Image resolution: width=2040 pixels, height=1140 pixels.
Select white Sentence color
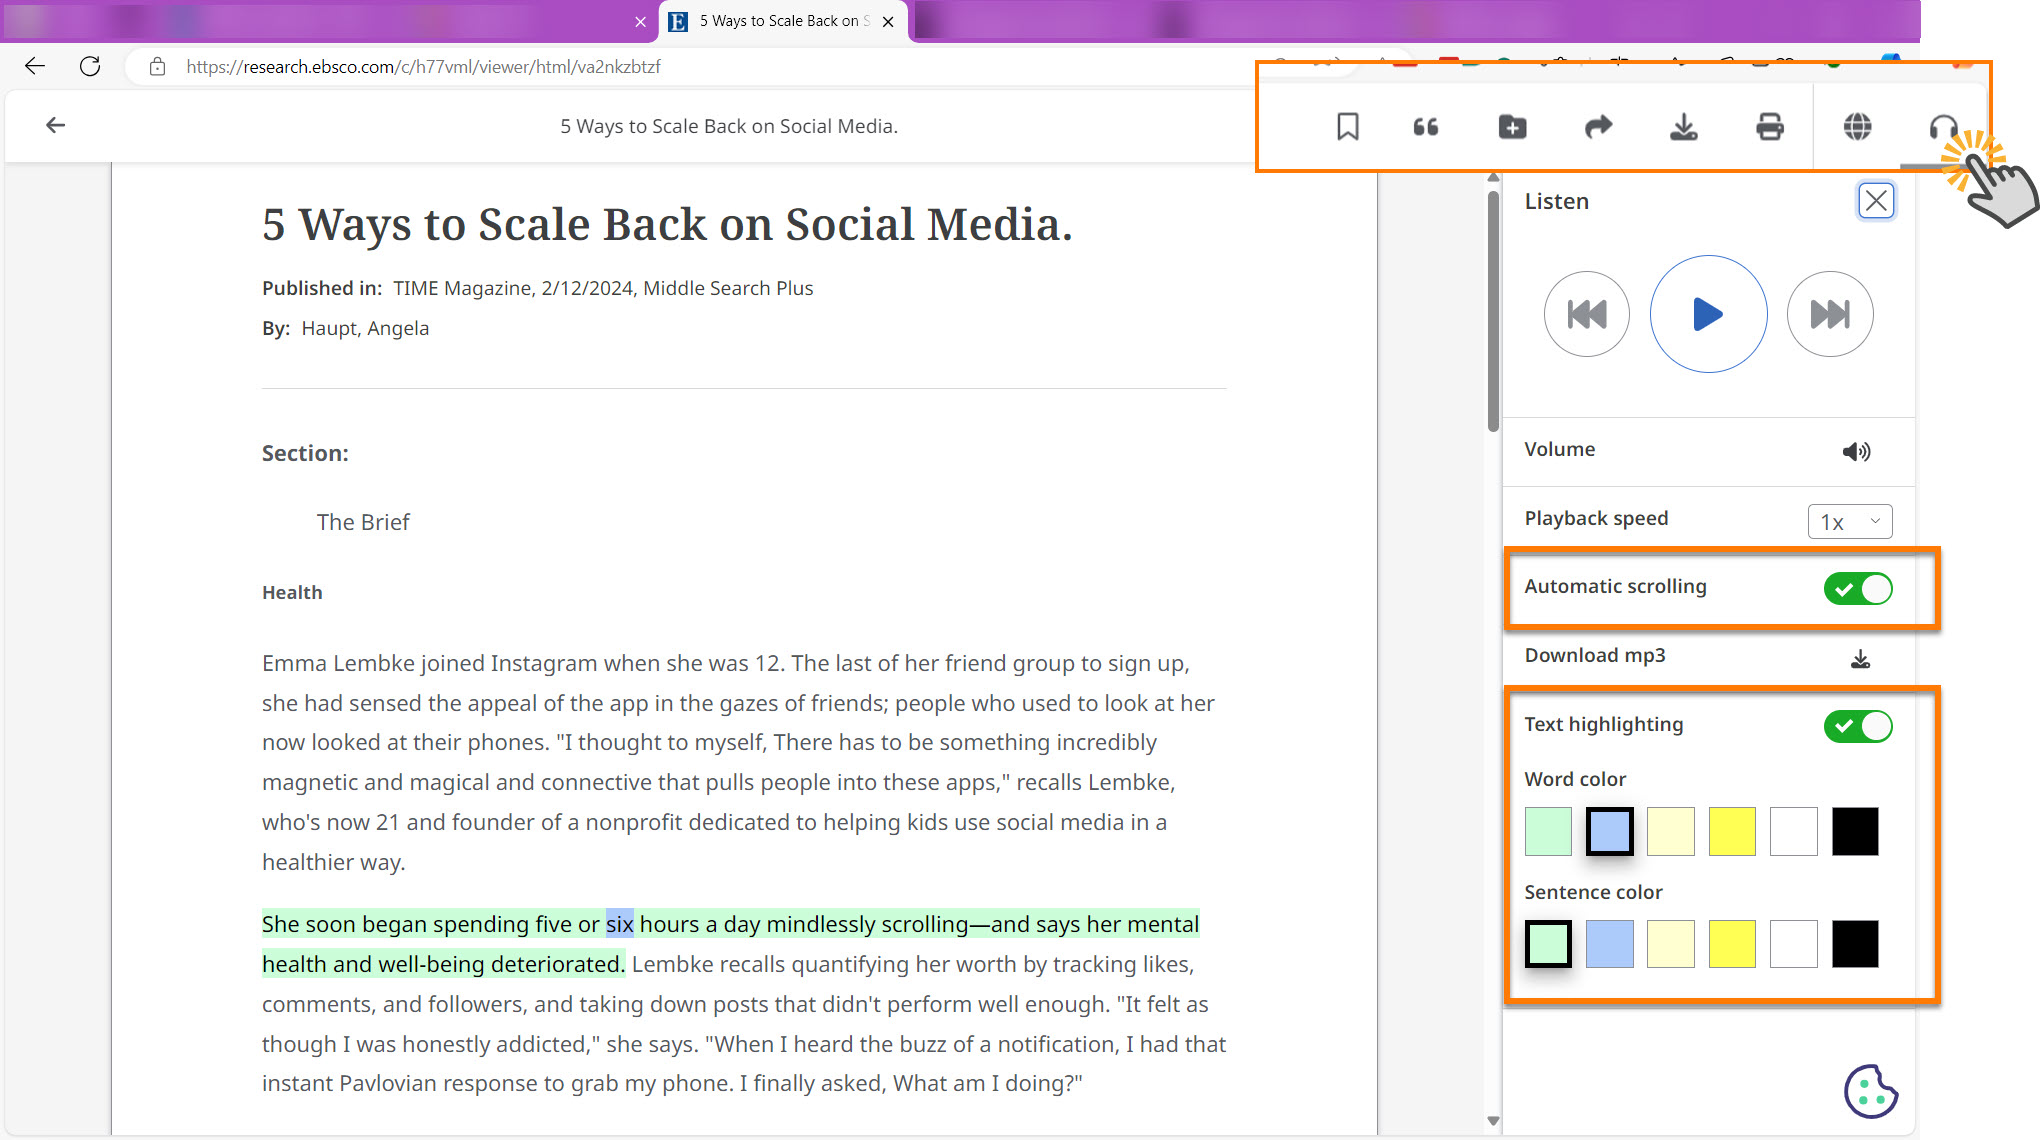1794,944
